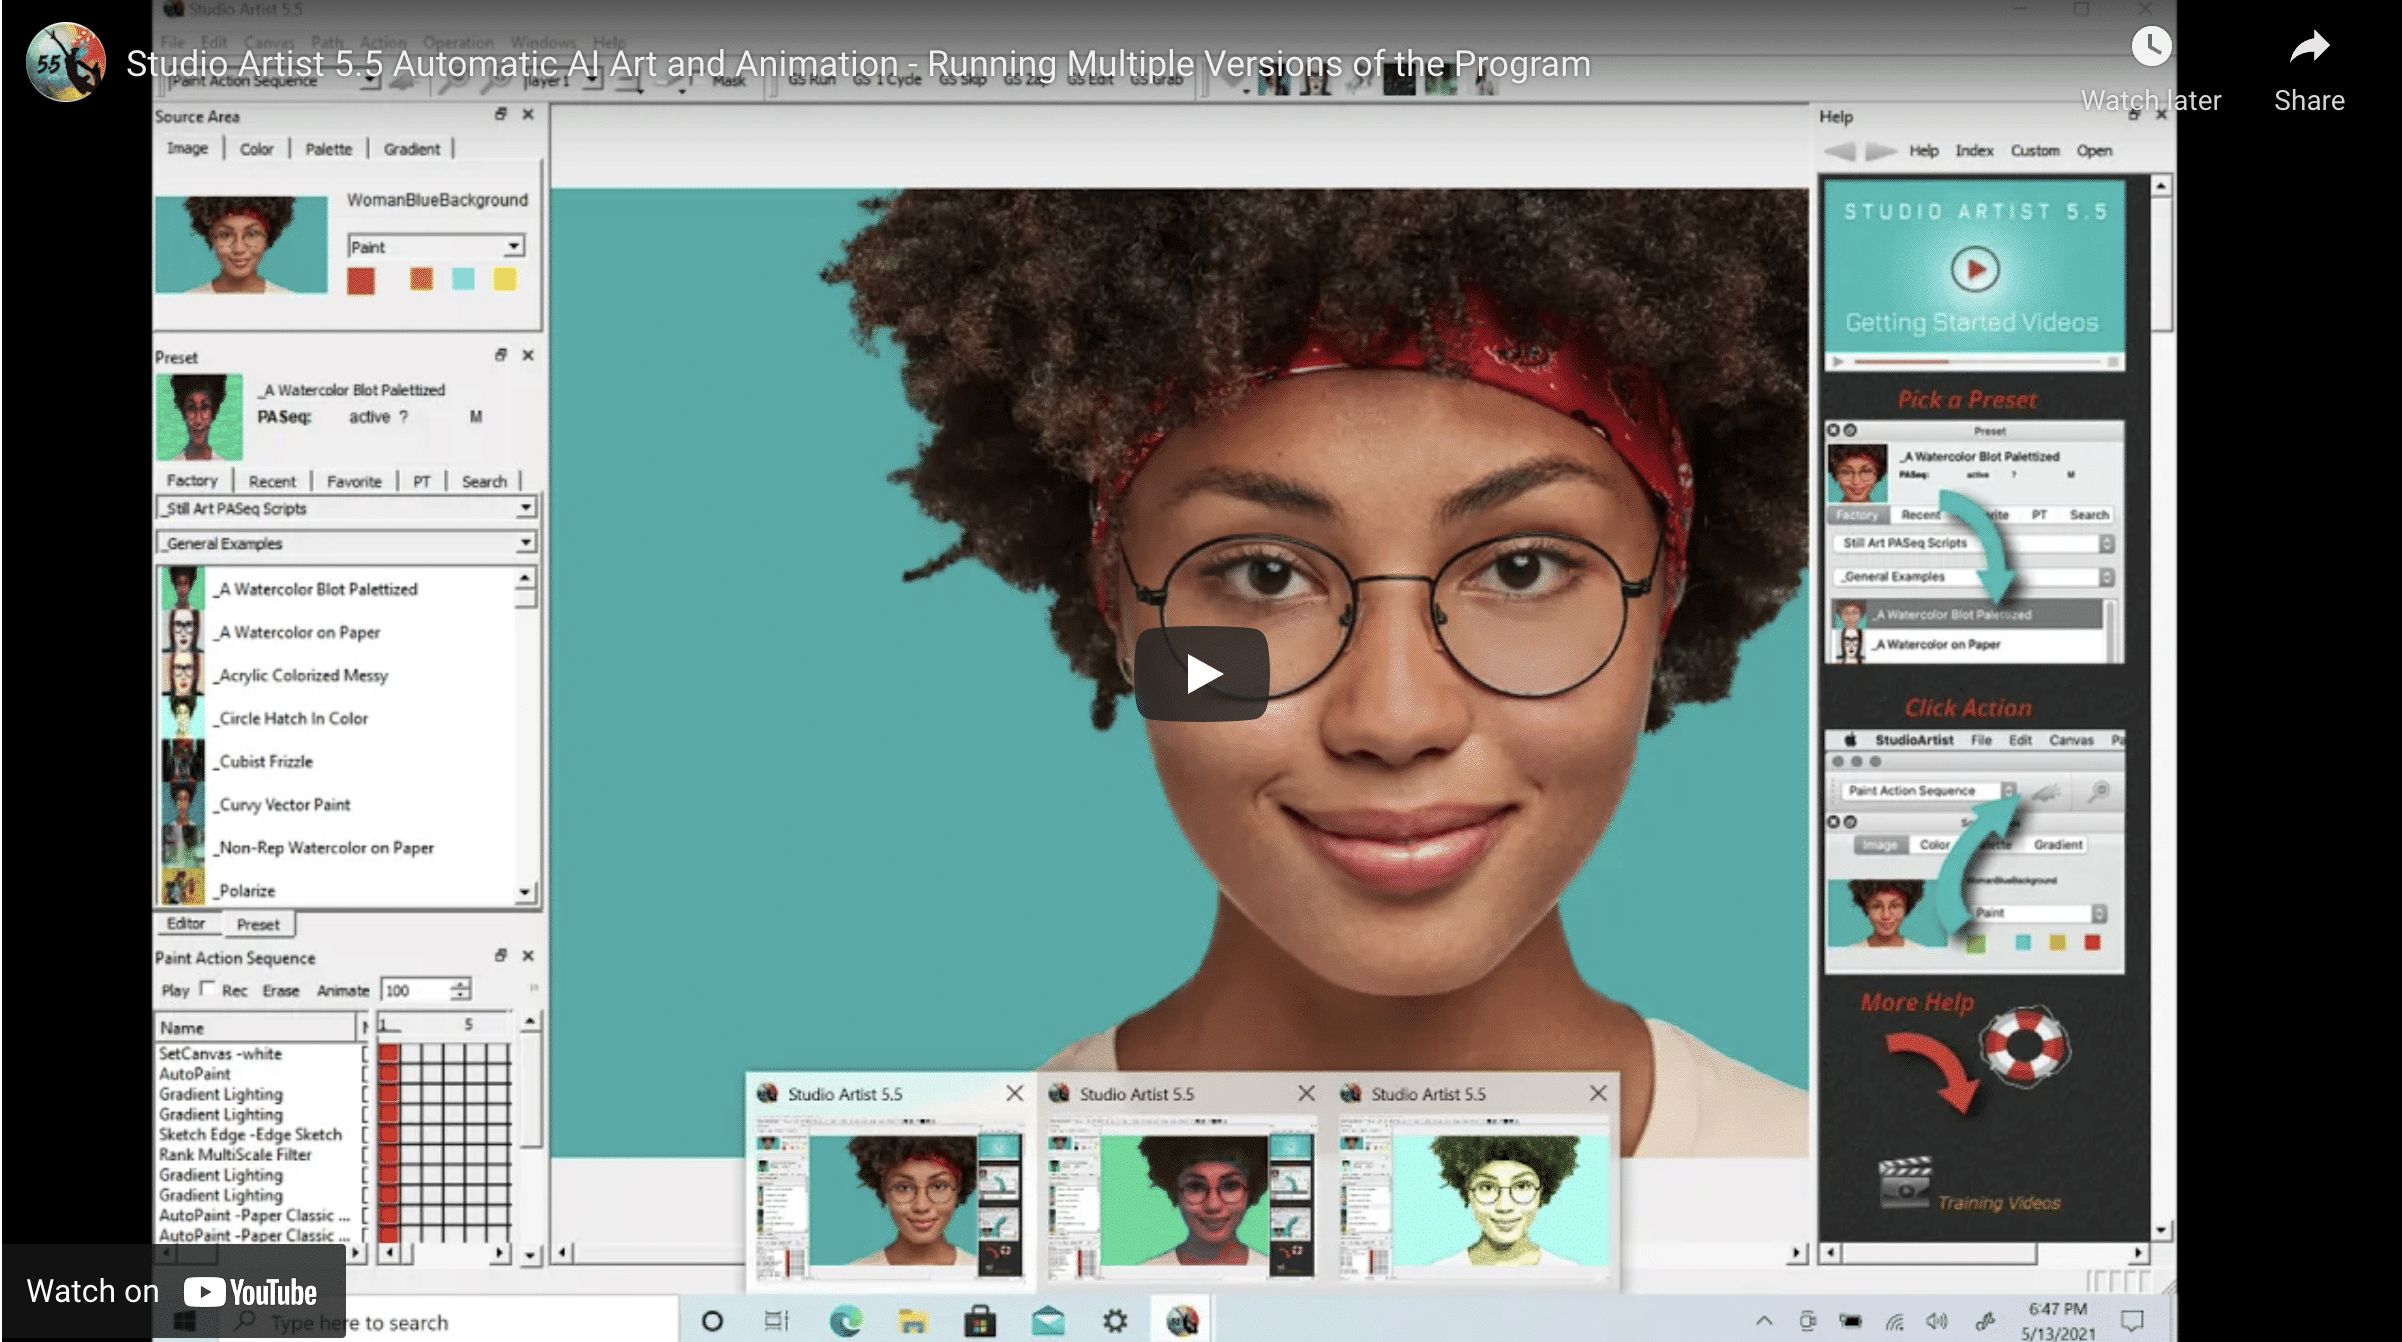Click the large YouTube play button
Image resolution: width=2402 pixels, height=1342 pixels.
1201,674
